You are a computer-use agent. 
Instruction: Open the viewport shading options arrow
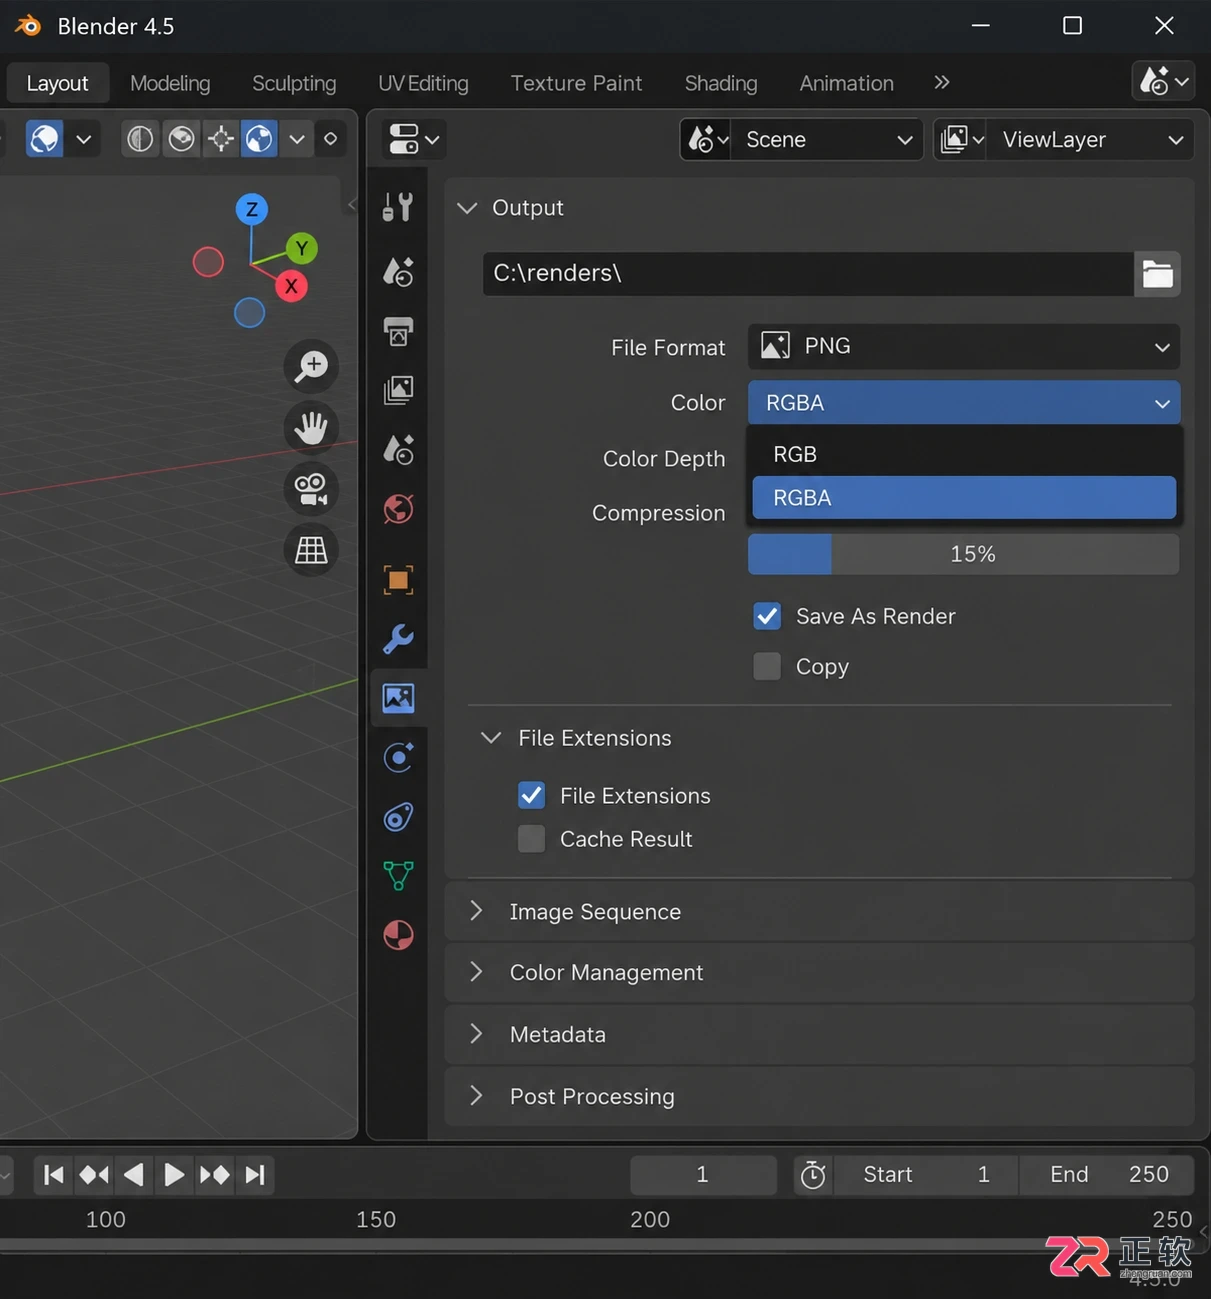click(296, 139)
